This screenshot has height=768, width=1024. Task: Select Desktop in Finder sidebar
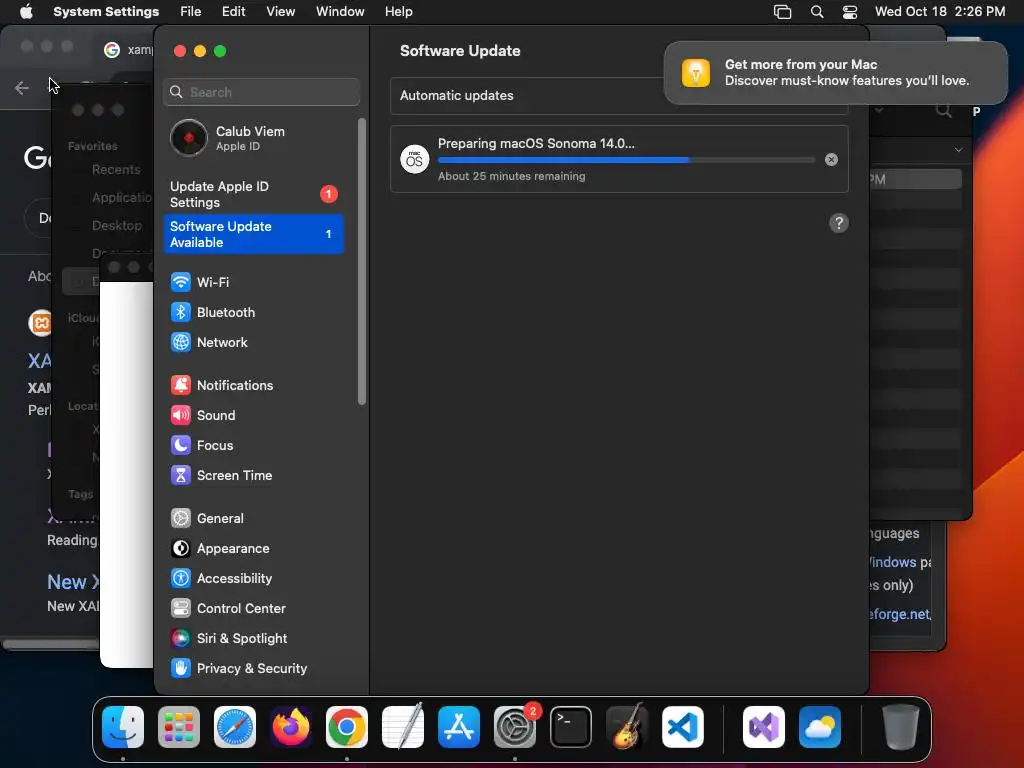116,225
